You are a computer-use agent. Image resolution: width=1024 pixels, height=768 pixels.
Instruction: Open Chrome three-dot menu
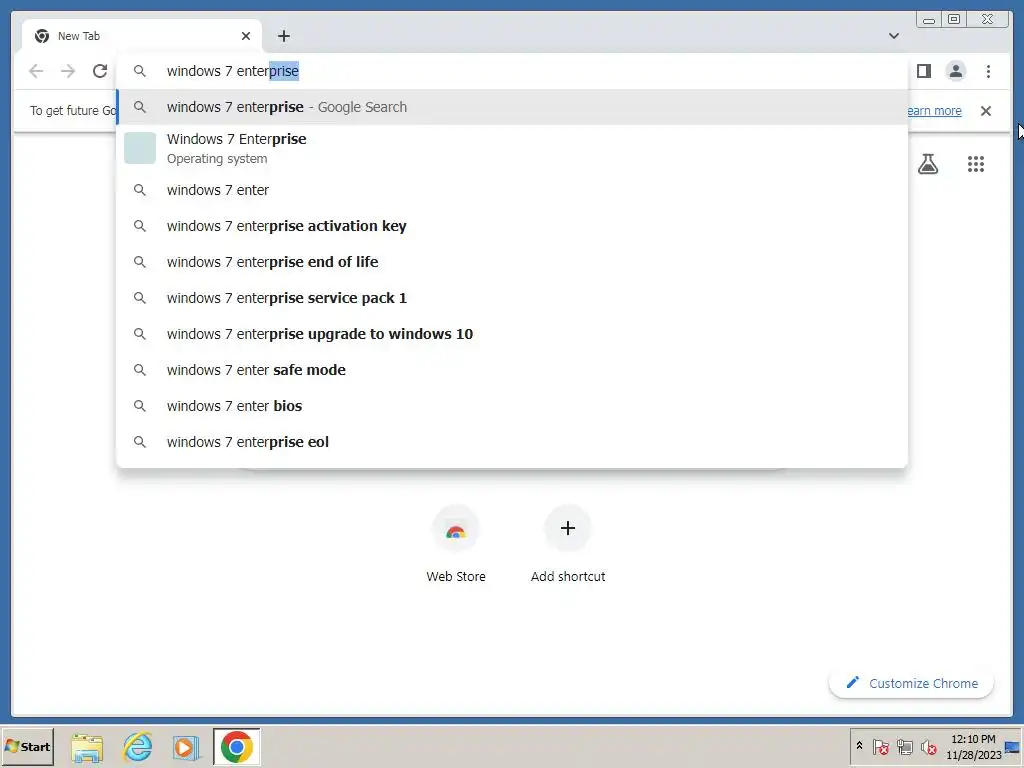coord(988,71)
